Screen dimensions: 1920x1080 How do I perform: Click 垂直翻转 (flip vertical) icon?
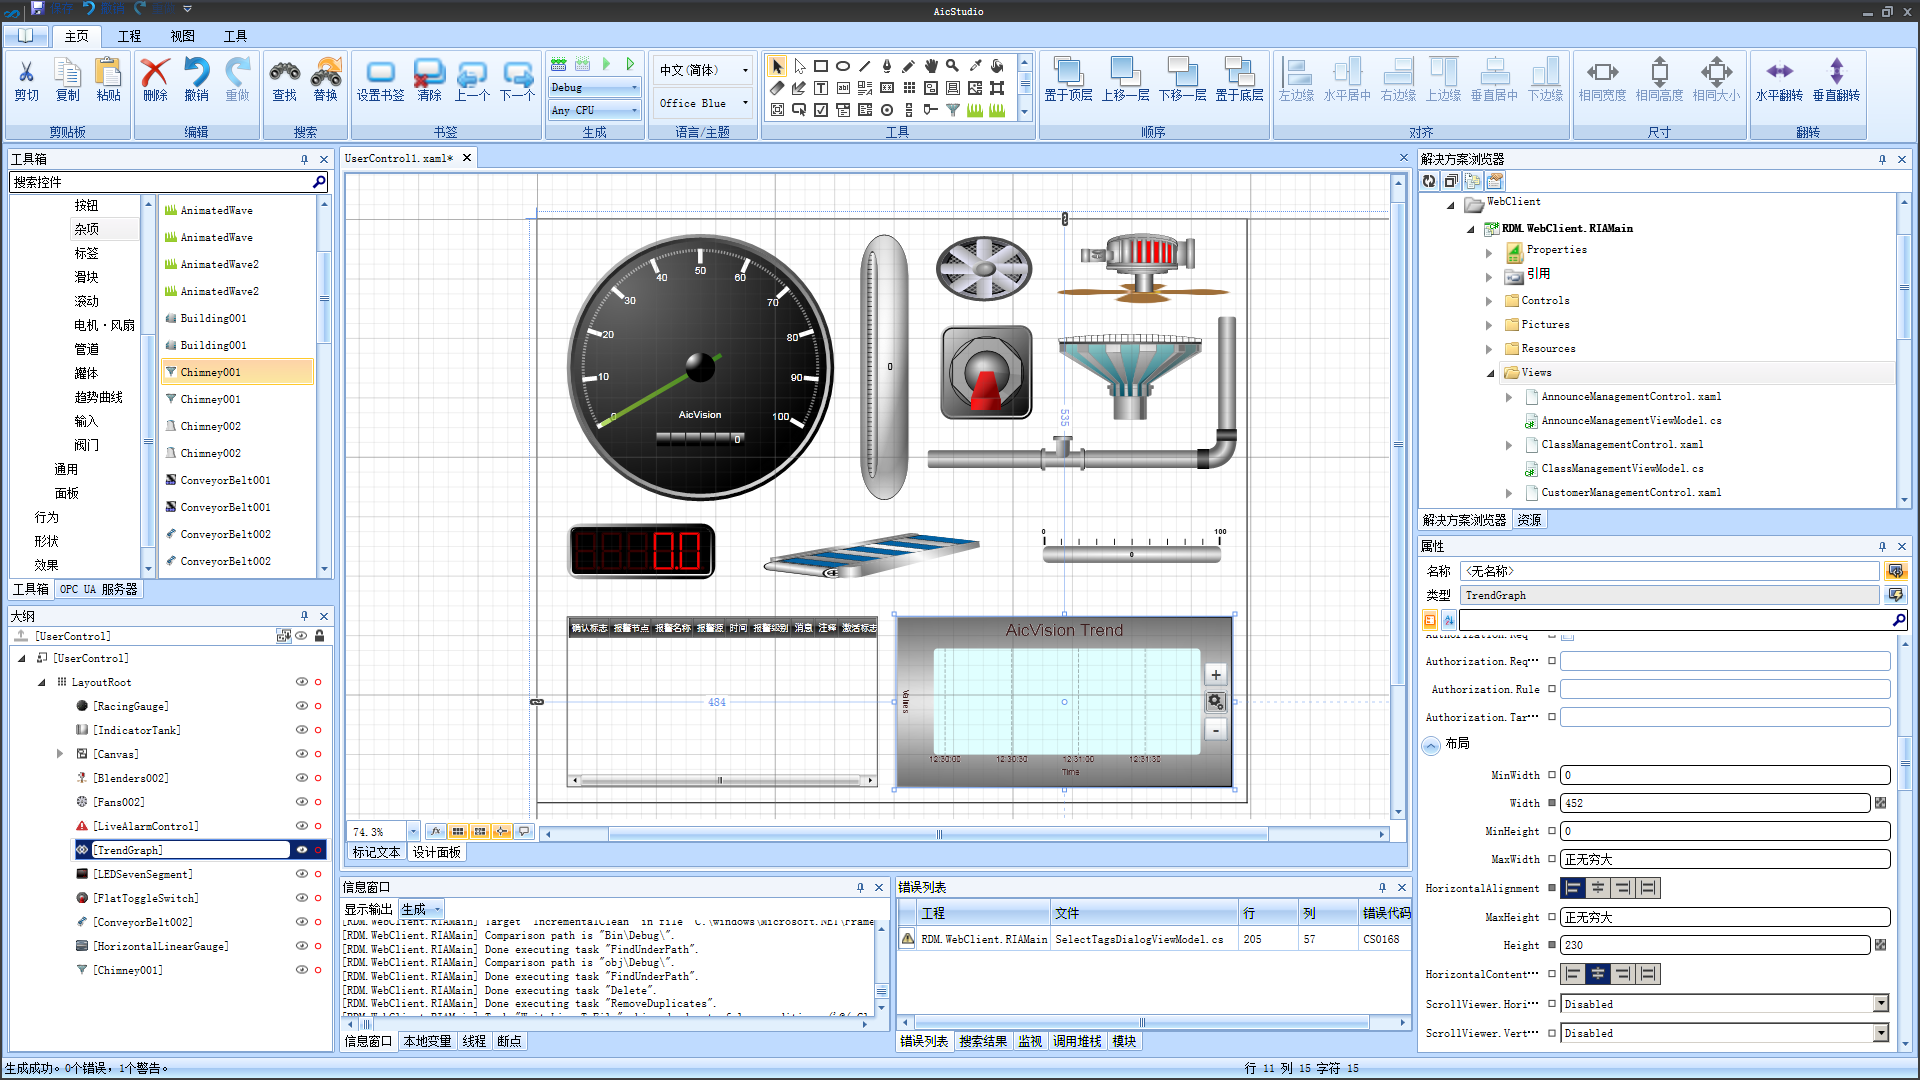[x=1836, y=71]
